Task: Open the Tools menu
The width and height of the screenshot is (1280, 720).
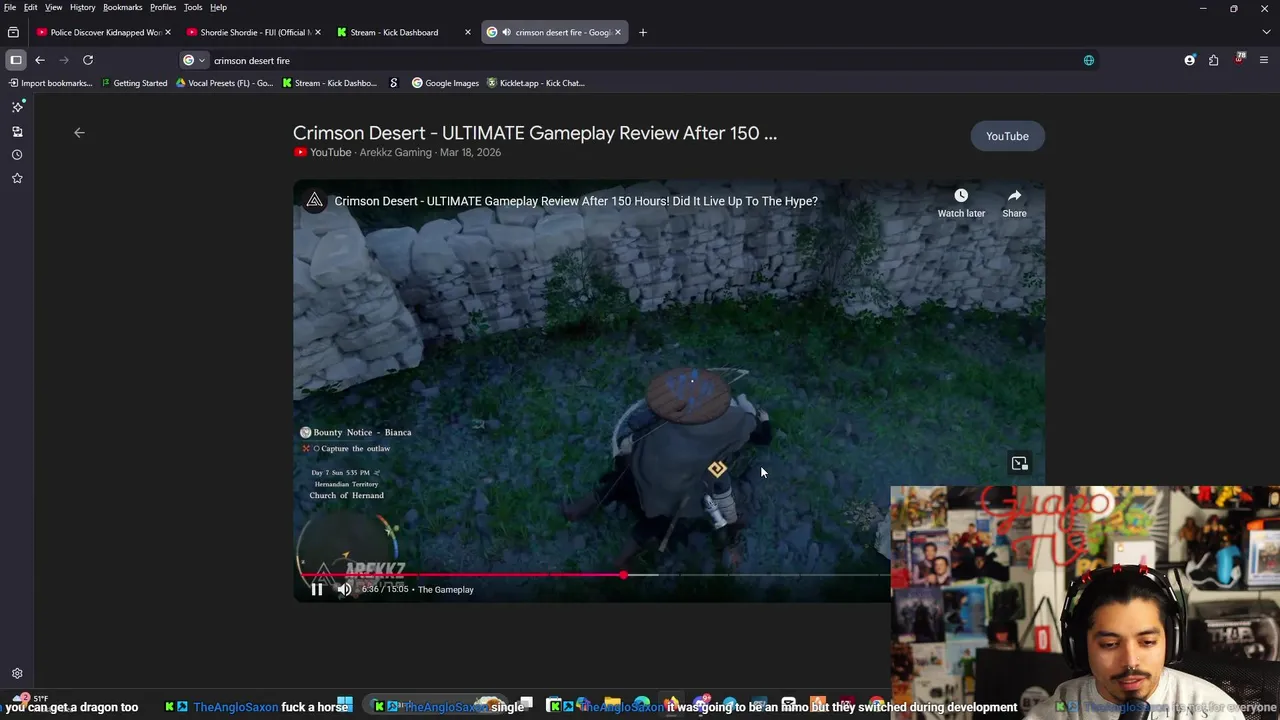Action: click(193, 7)
